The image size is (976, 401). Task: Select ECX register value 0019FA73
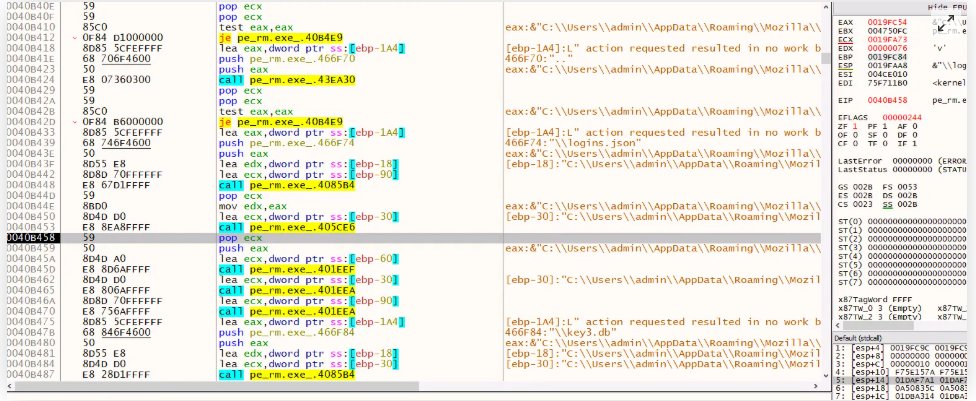point(887,39)
